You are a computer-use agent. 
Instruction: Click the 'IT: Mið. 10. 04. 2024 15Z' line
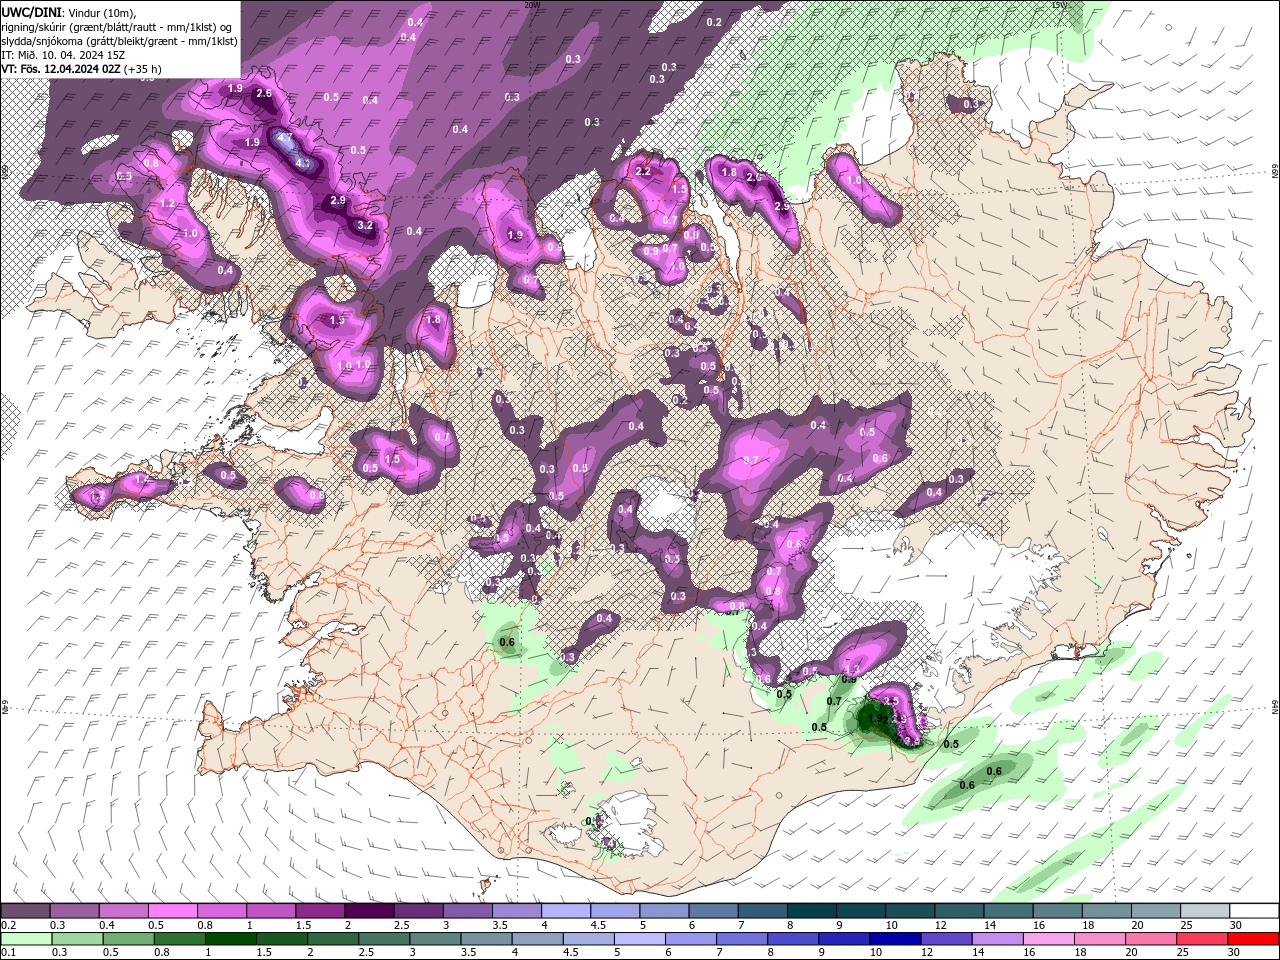[x=63, y=55]
